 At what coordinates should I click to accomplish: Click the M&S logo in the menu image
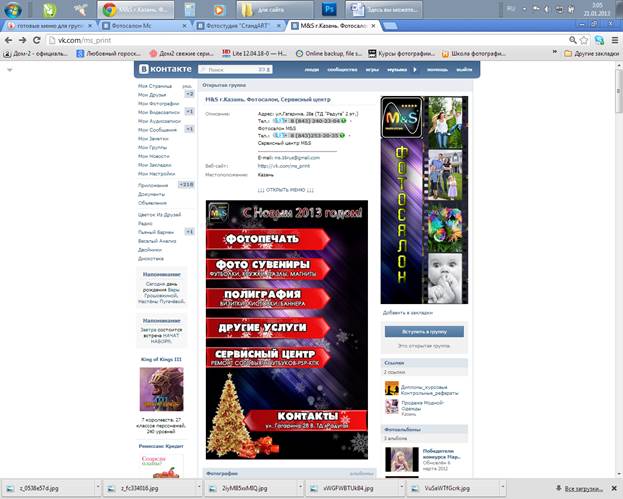click(219, 213)
